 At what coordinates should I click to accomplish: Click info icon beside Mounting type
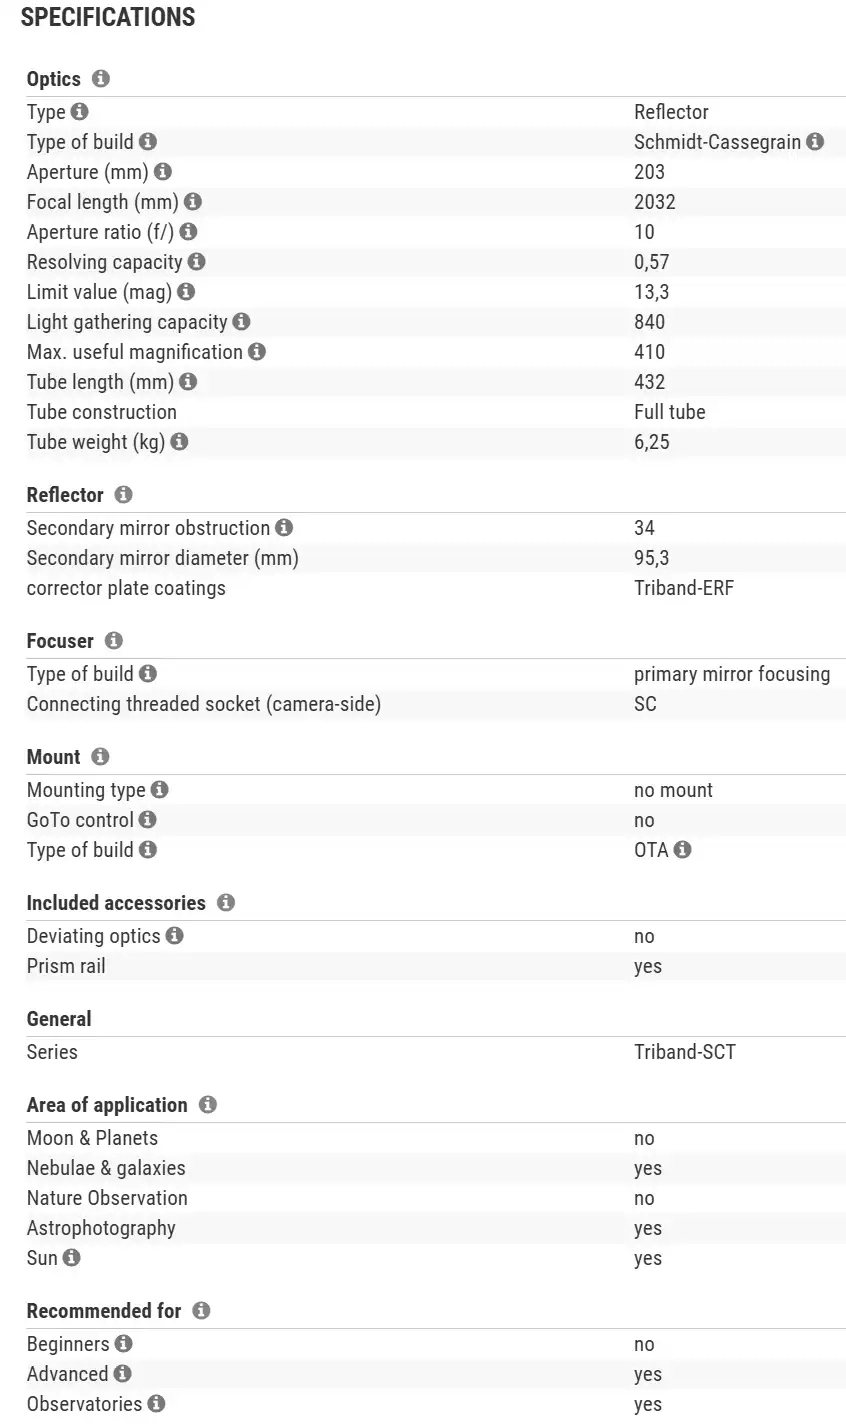click(159, 790)
